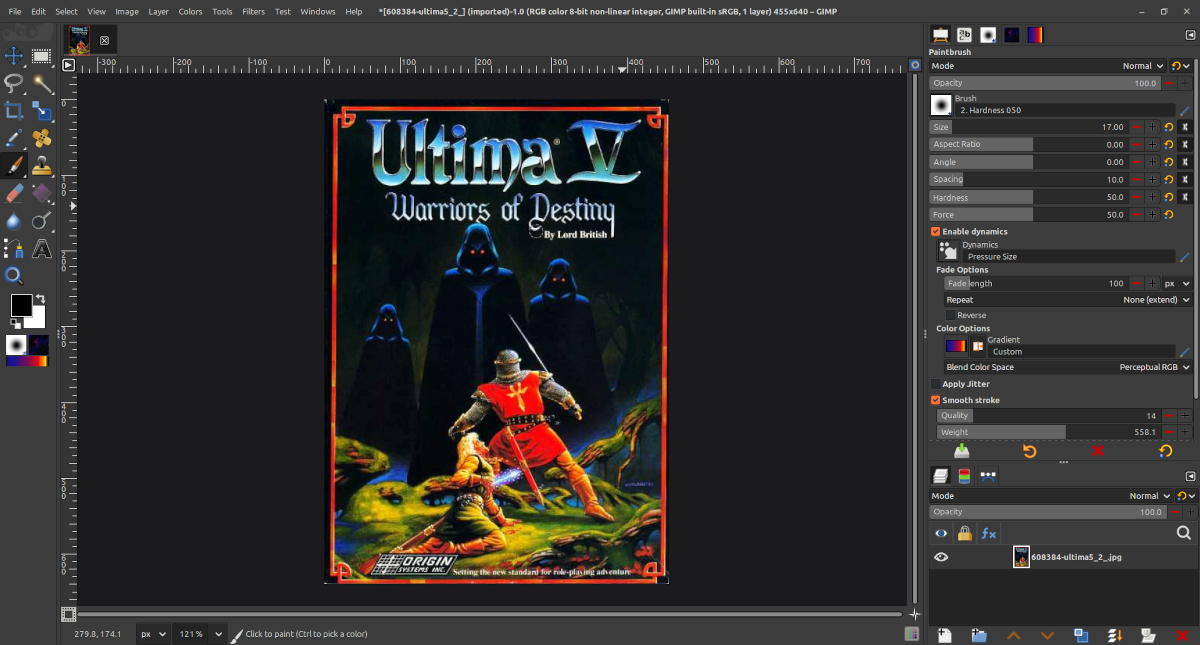Select the Clone stamp tool
1200x645 pixels.
pos(42,166)
